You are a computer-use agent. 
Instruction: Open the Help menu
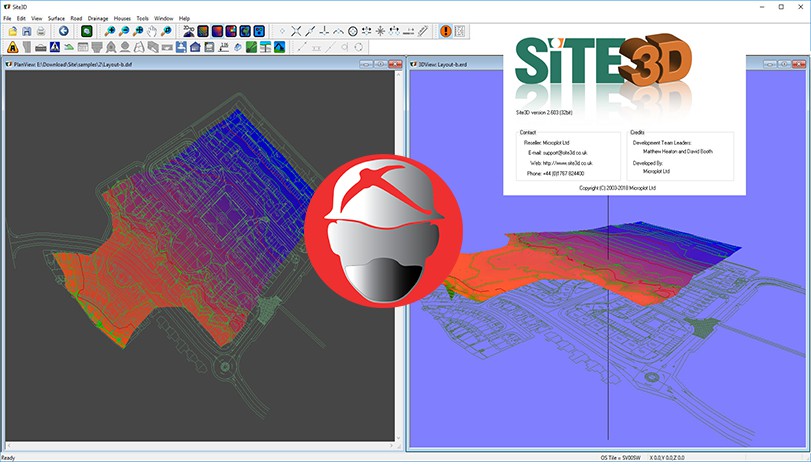(185, 18)
